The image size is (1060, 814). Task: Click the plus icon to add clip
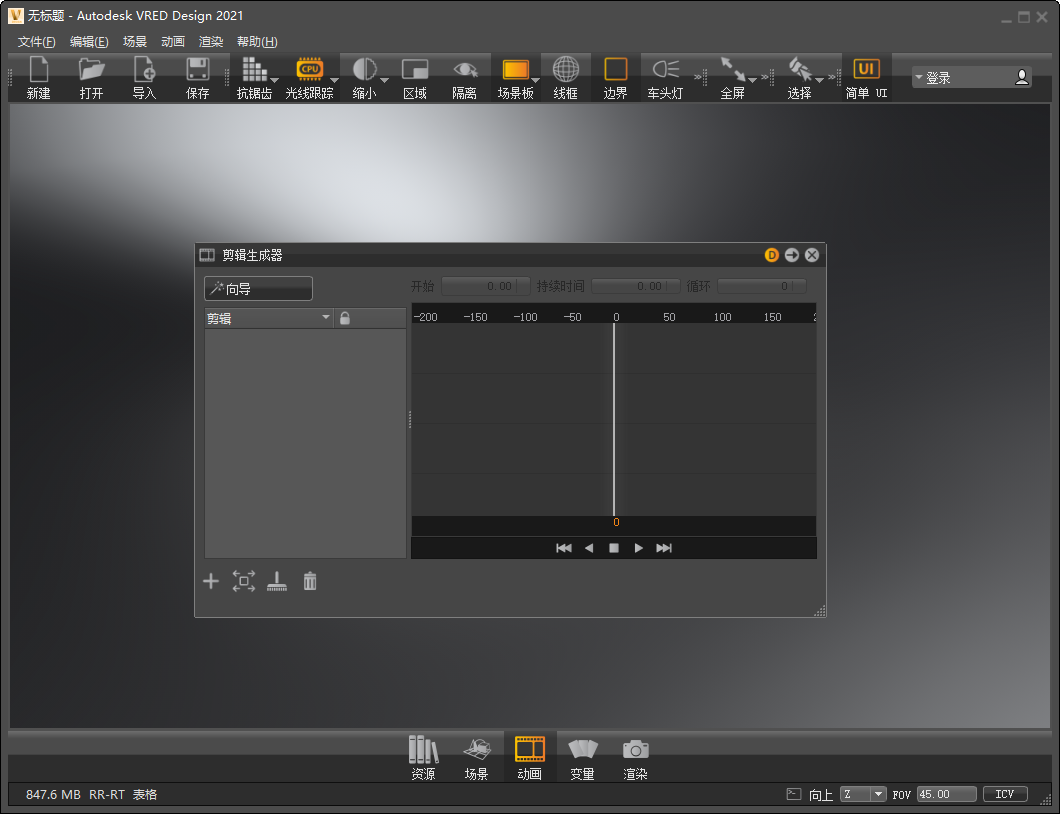tap(211, 581)
